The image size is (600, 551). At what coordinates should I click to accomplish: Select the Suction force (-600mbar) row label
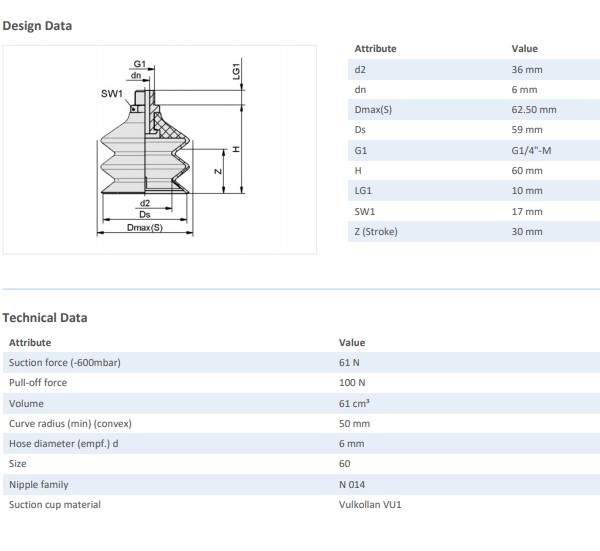(x=64, y=362)
